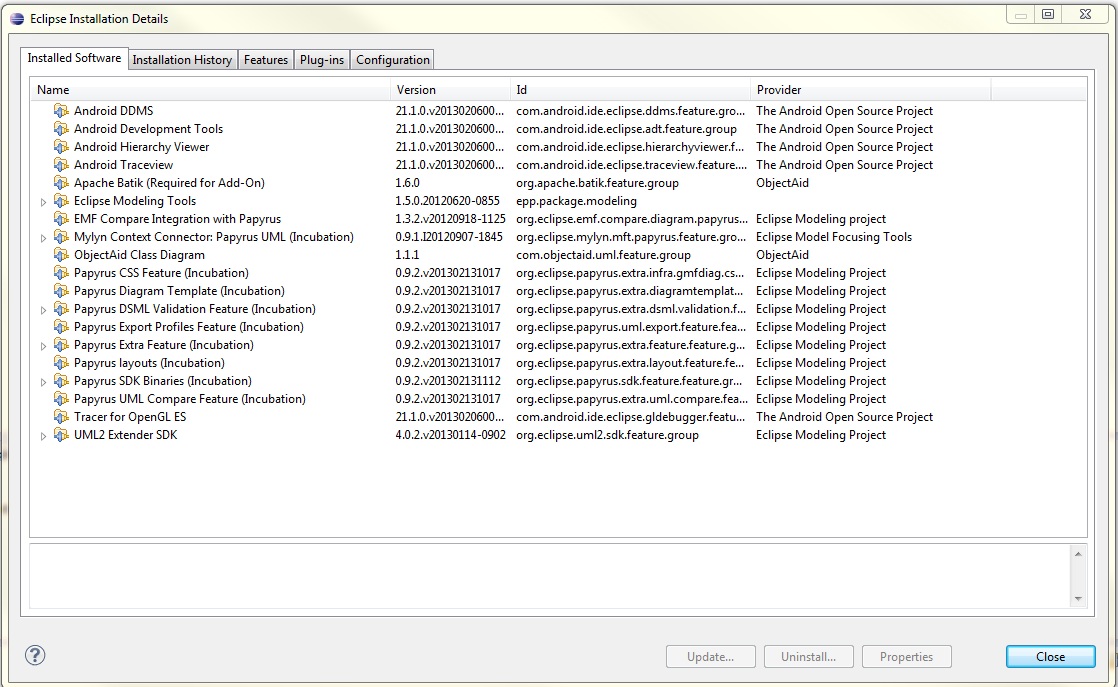Click the Android DDMS feature icon

pyautogui.click(x=61, y=110)
